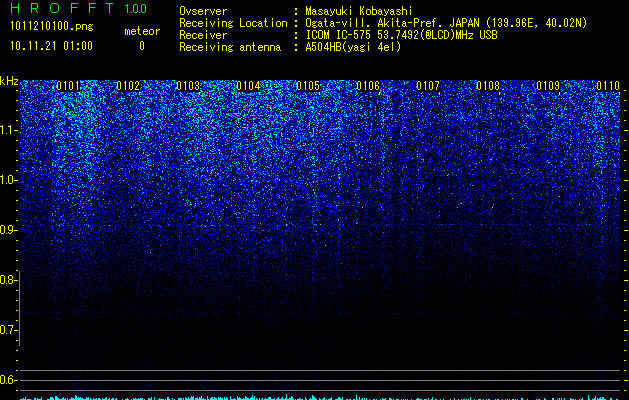Click the cyan signal level trace
This screenshot has width=629, height=400.
(320, 397)
